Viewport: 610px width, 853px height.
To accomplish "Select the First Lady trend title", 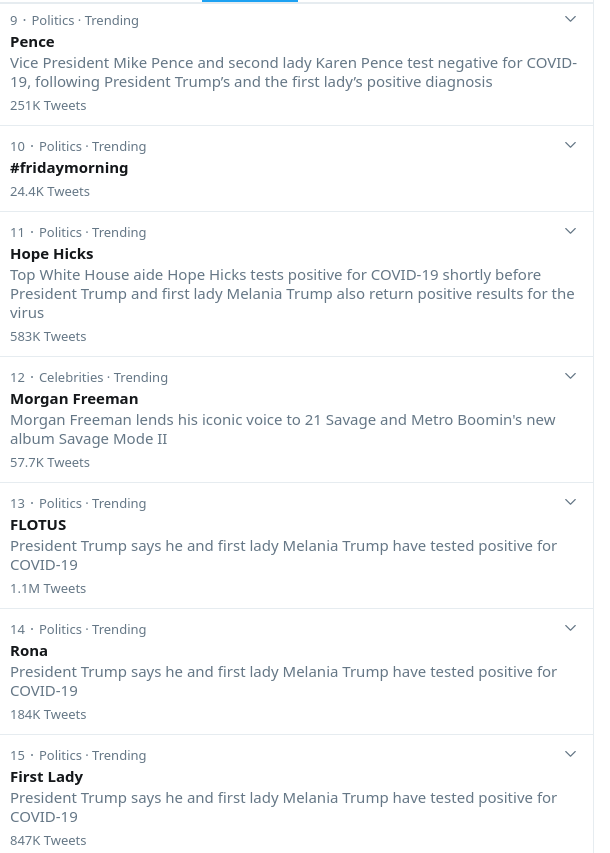I will [x=46, y=777].
